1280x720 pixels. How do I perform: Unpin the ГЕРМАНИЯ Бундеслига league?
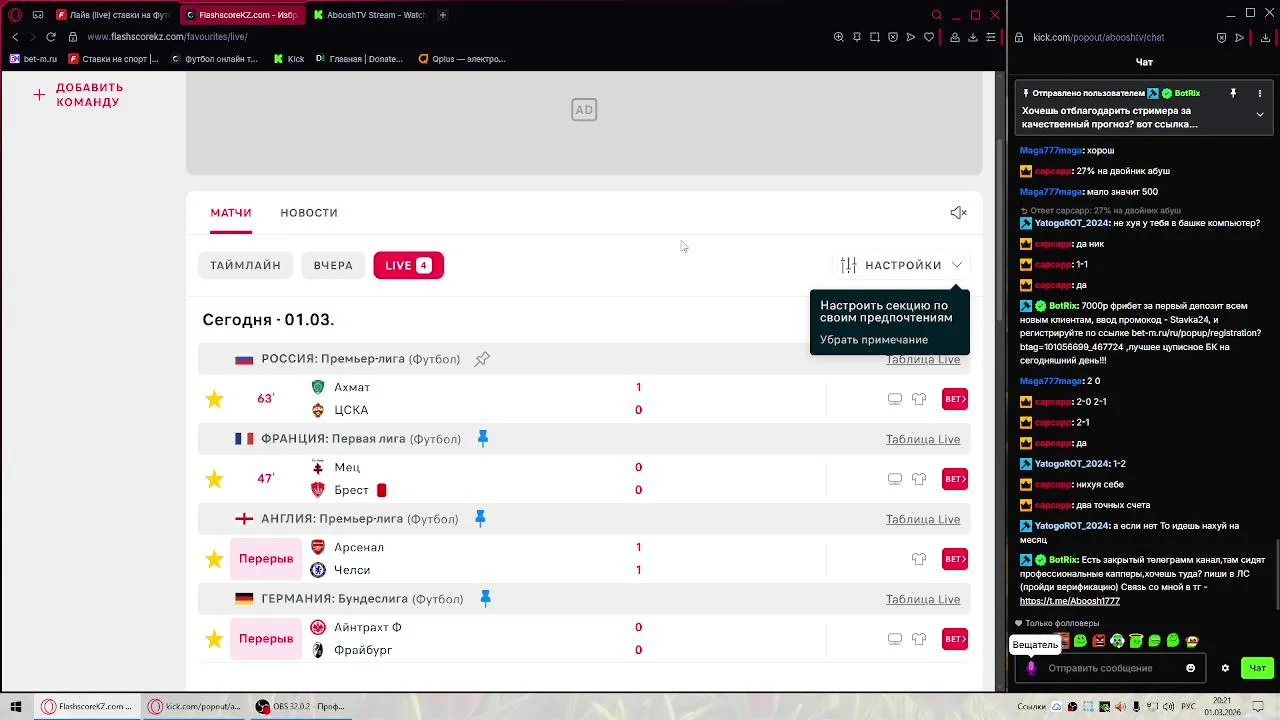485,598
